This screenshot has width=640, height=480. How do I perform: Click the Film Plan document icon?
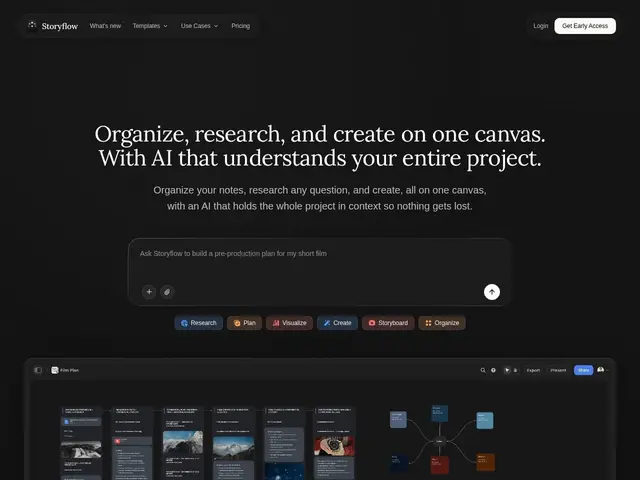pos(55,370)
